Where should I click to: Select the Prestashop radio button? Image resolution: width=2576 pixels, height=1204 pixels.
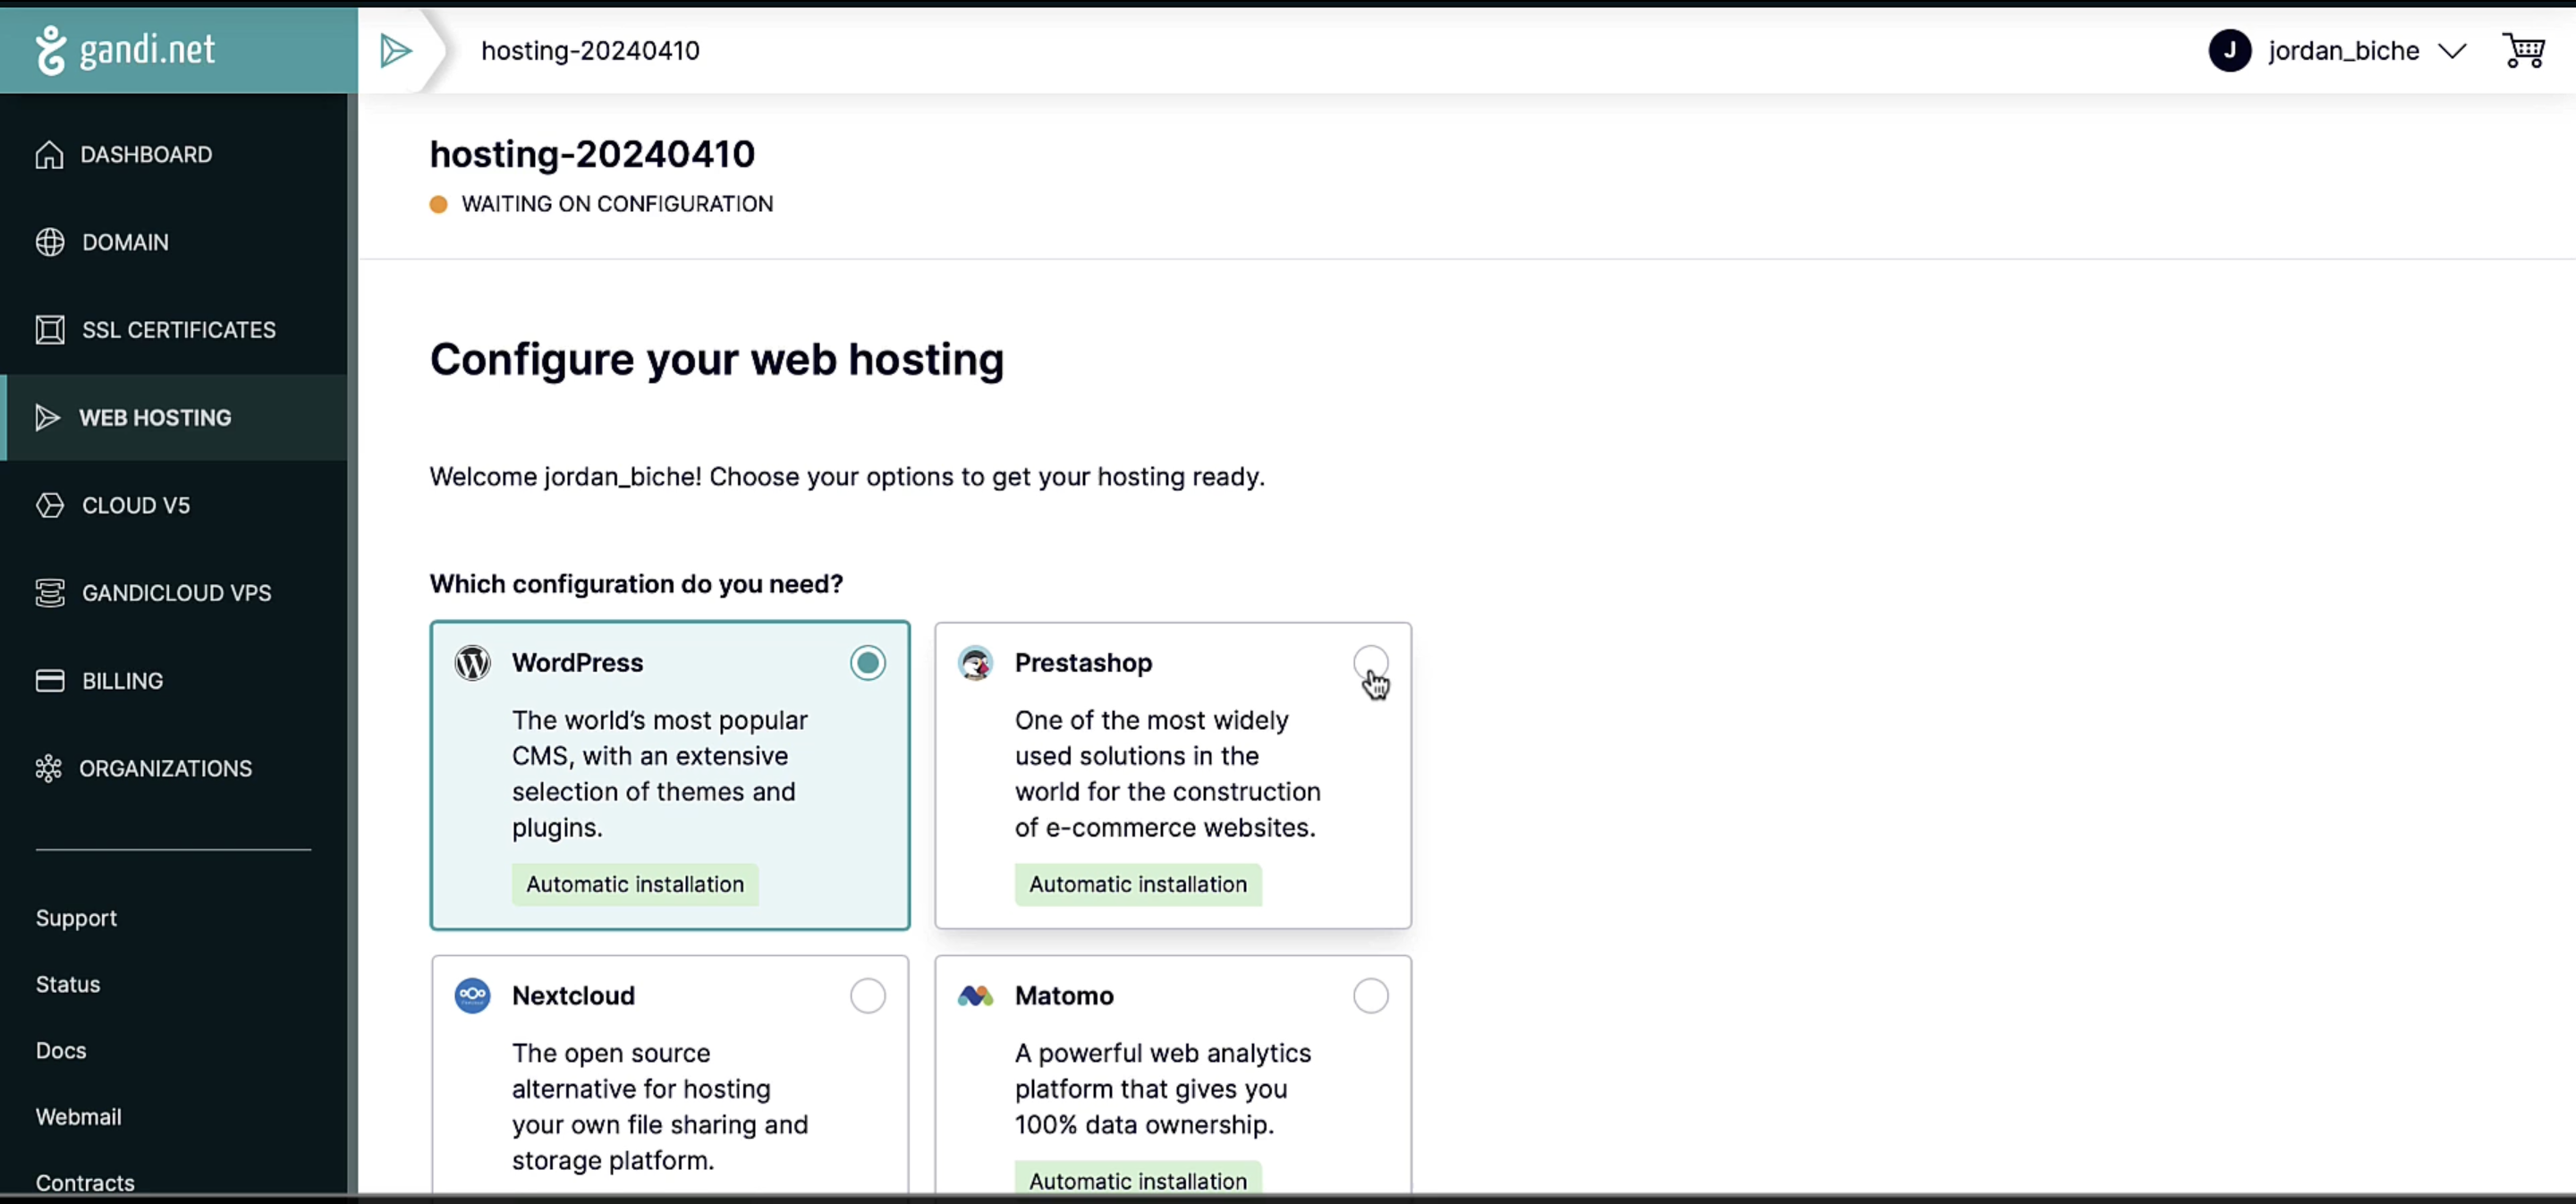tap(1371, 663)
